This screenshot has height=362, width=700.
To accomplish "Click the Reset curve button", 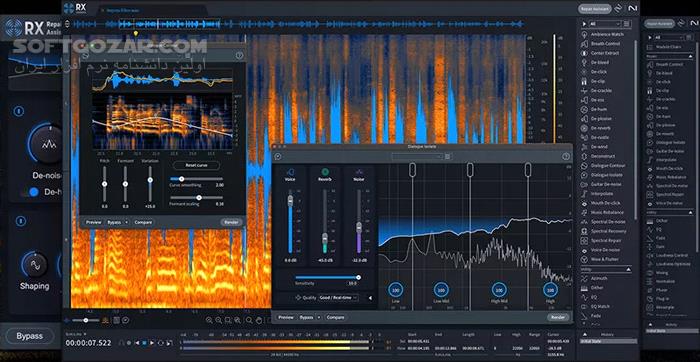I will pyautogui.click(x=196, y=166).
